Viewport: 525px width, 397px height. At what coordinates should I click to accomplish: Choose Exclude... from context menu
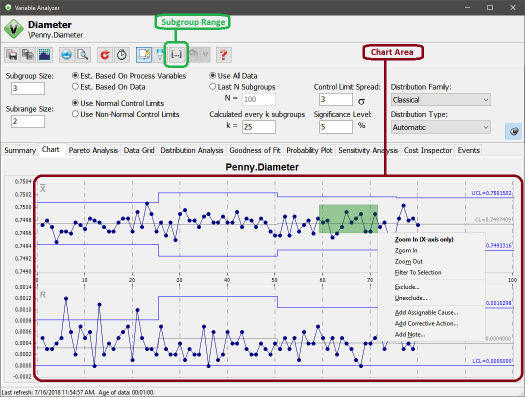tap(432, 287)
